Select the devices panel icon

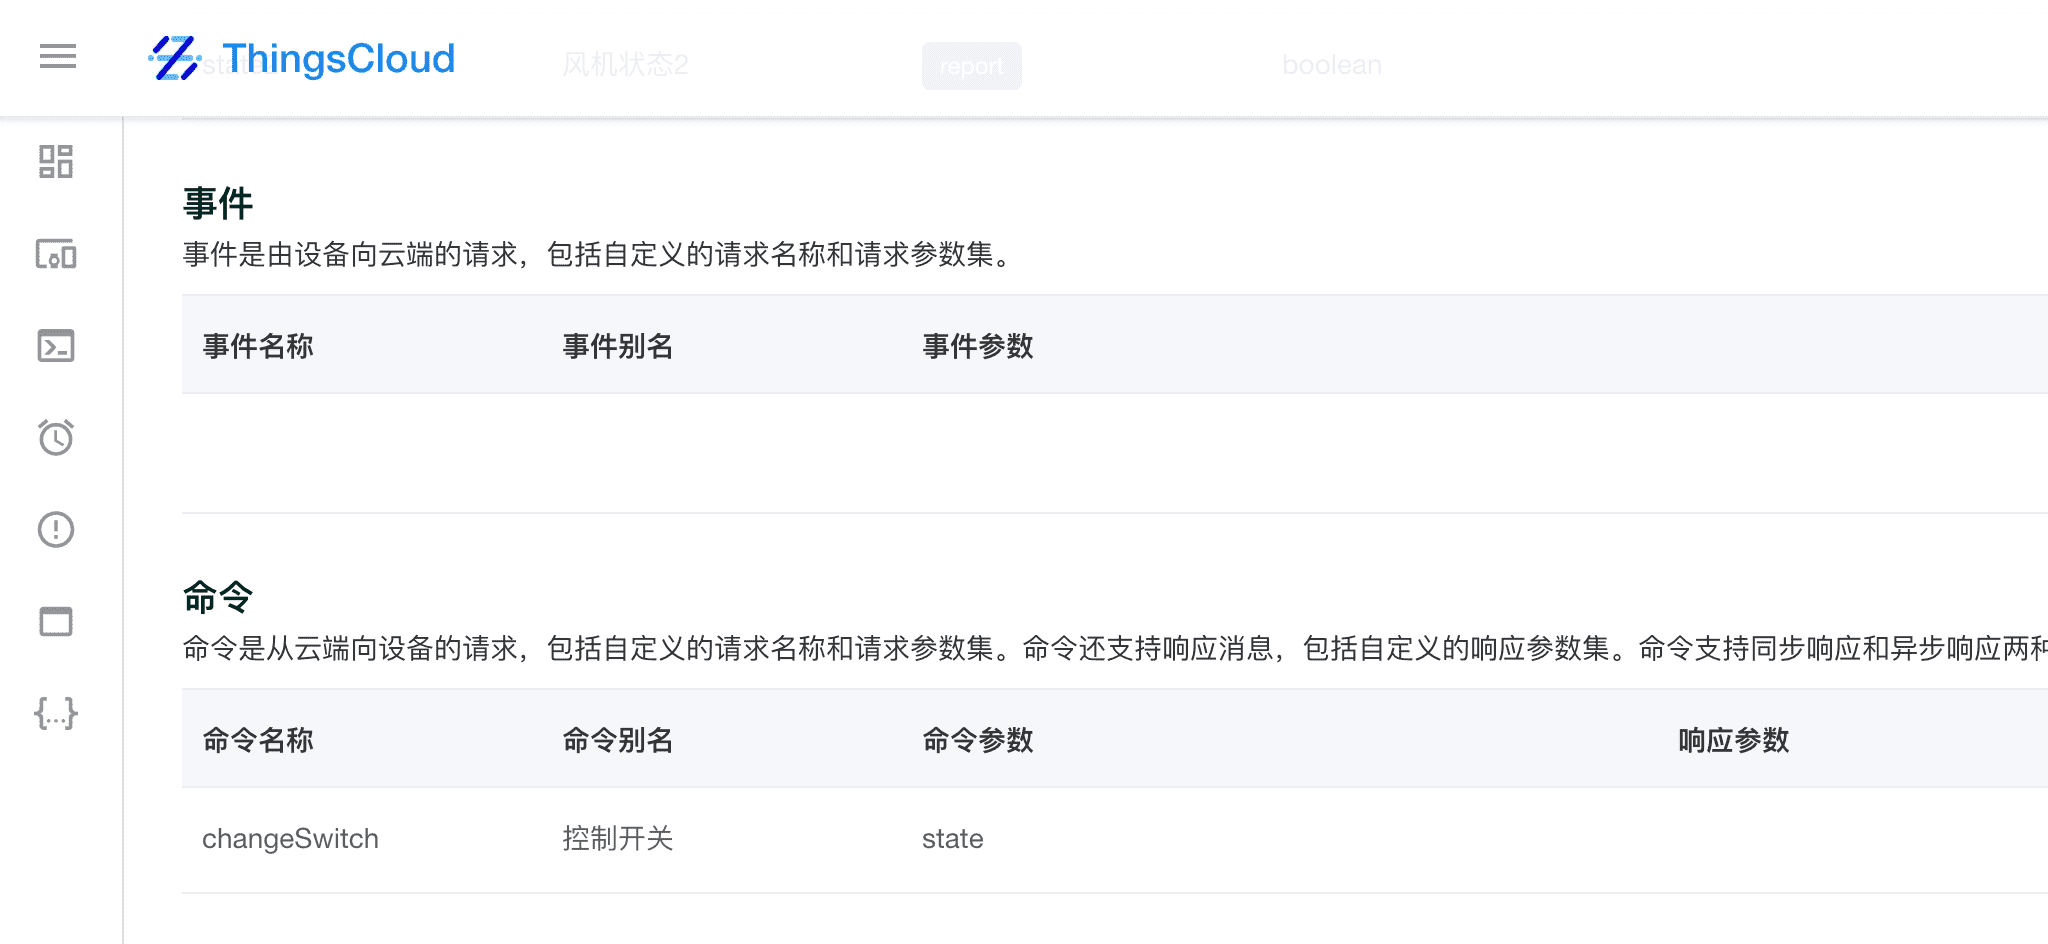pyautogui.click(x=56, y=255)
